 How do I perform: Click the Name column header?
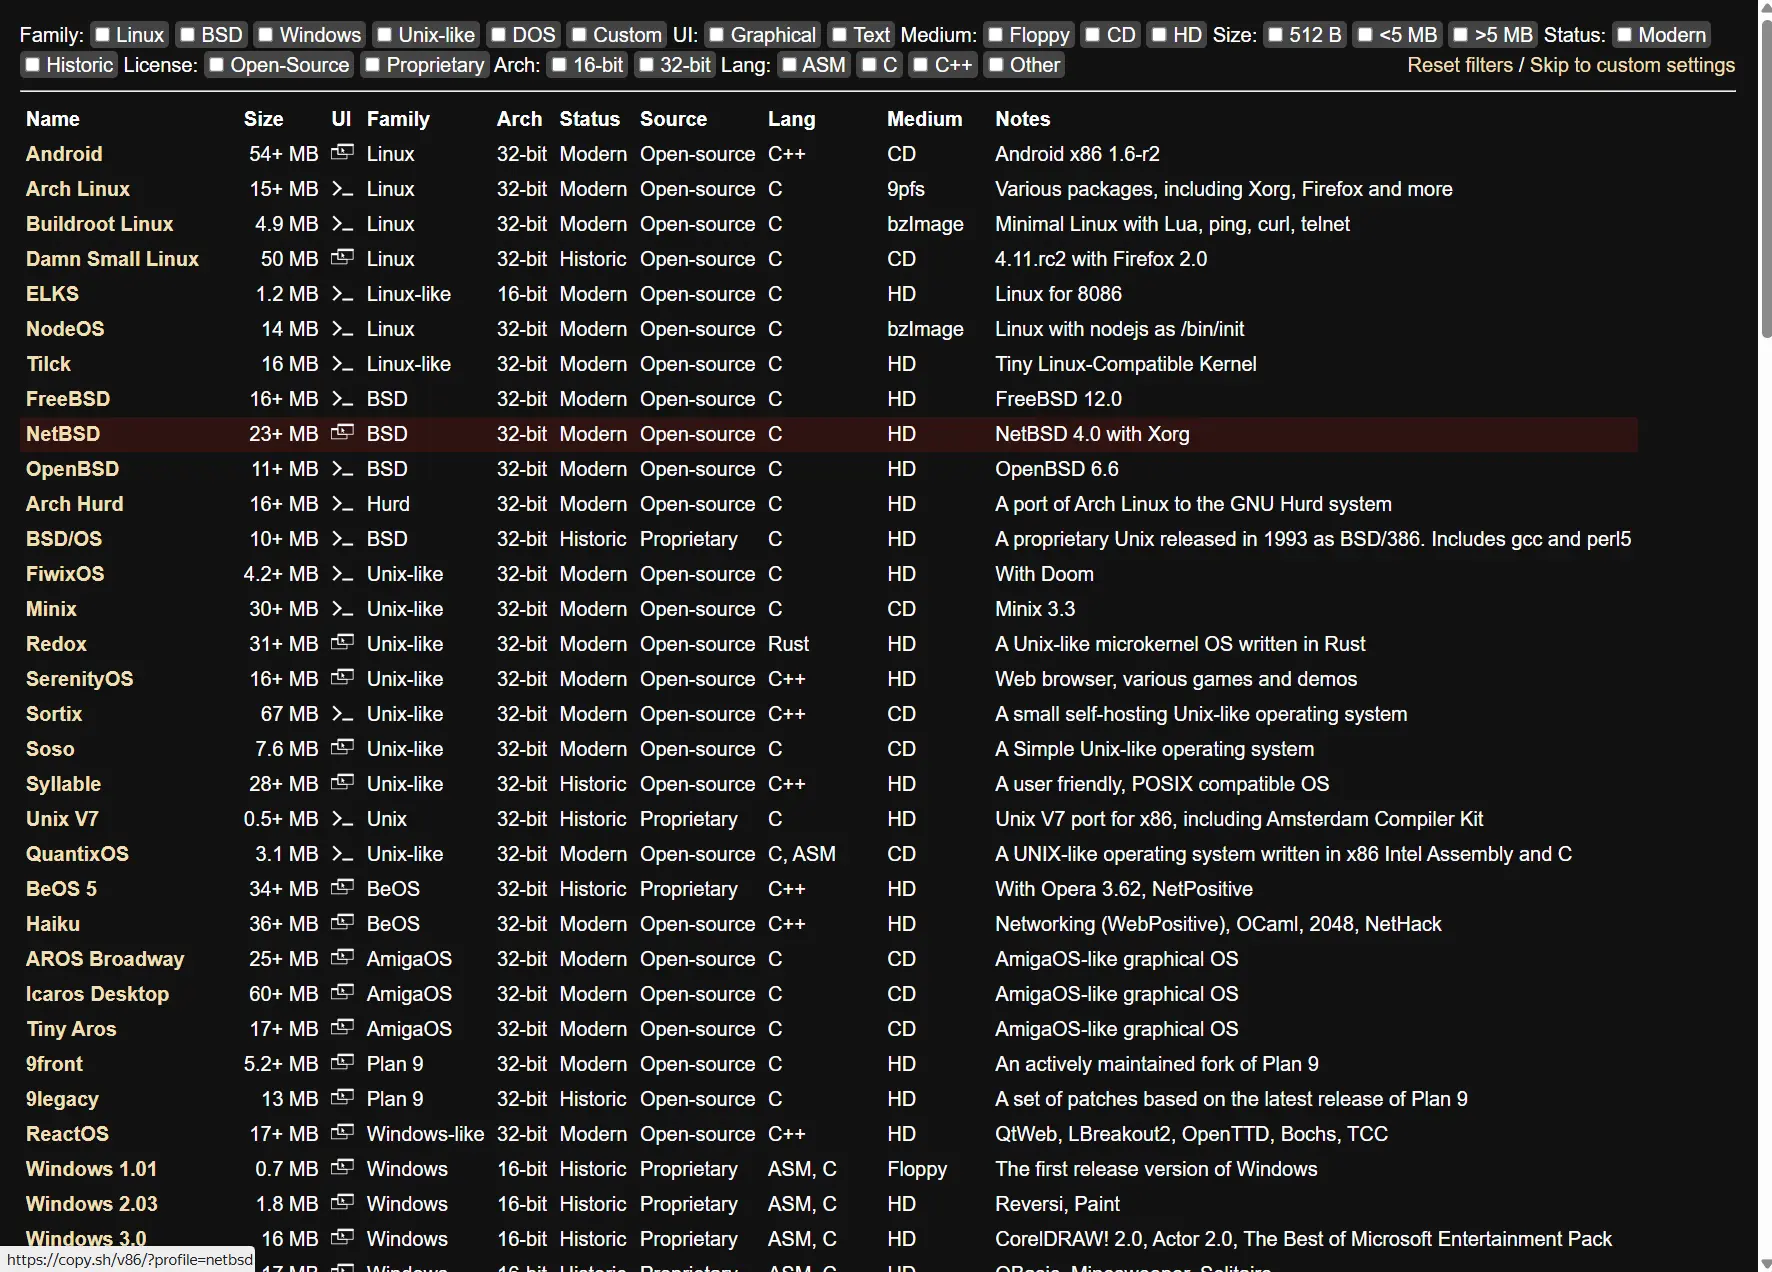53,119
